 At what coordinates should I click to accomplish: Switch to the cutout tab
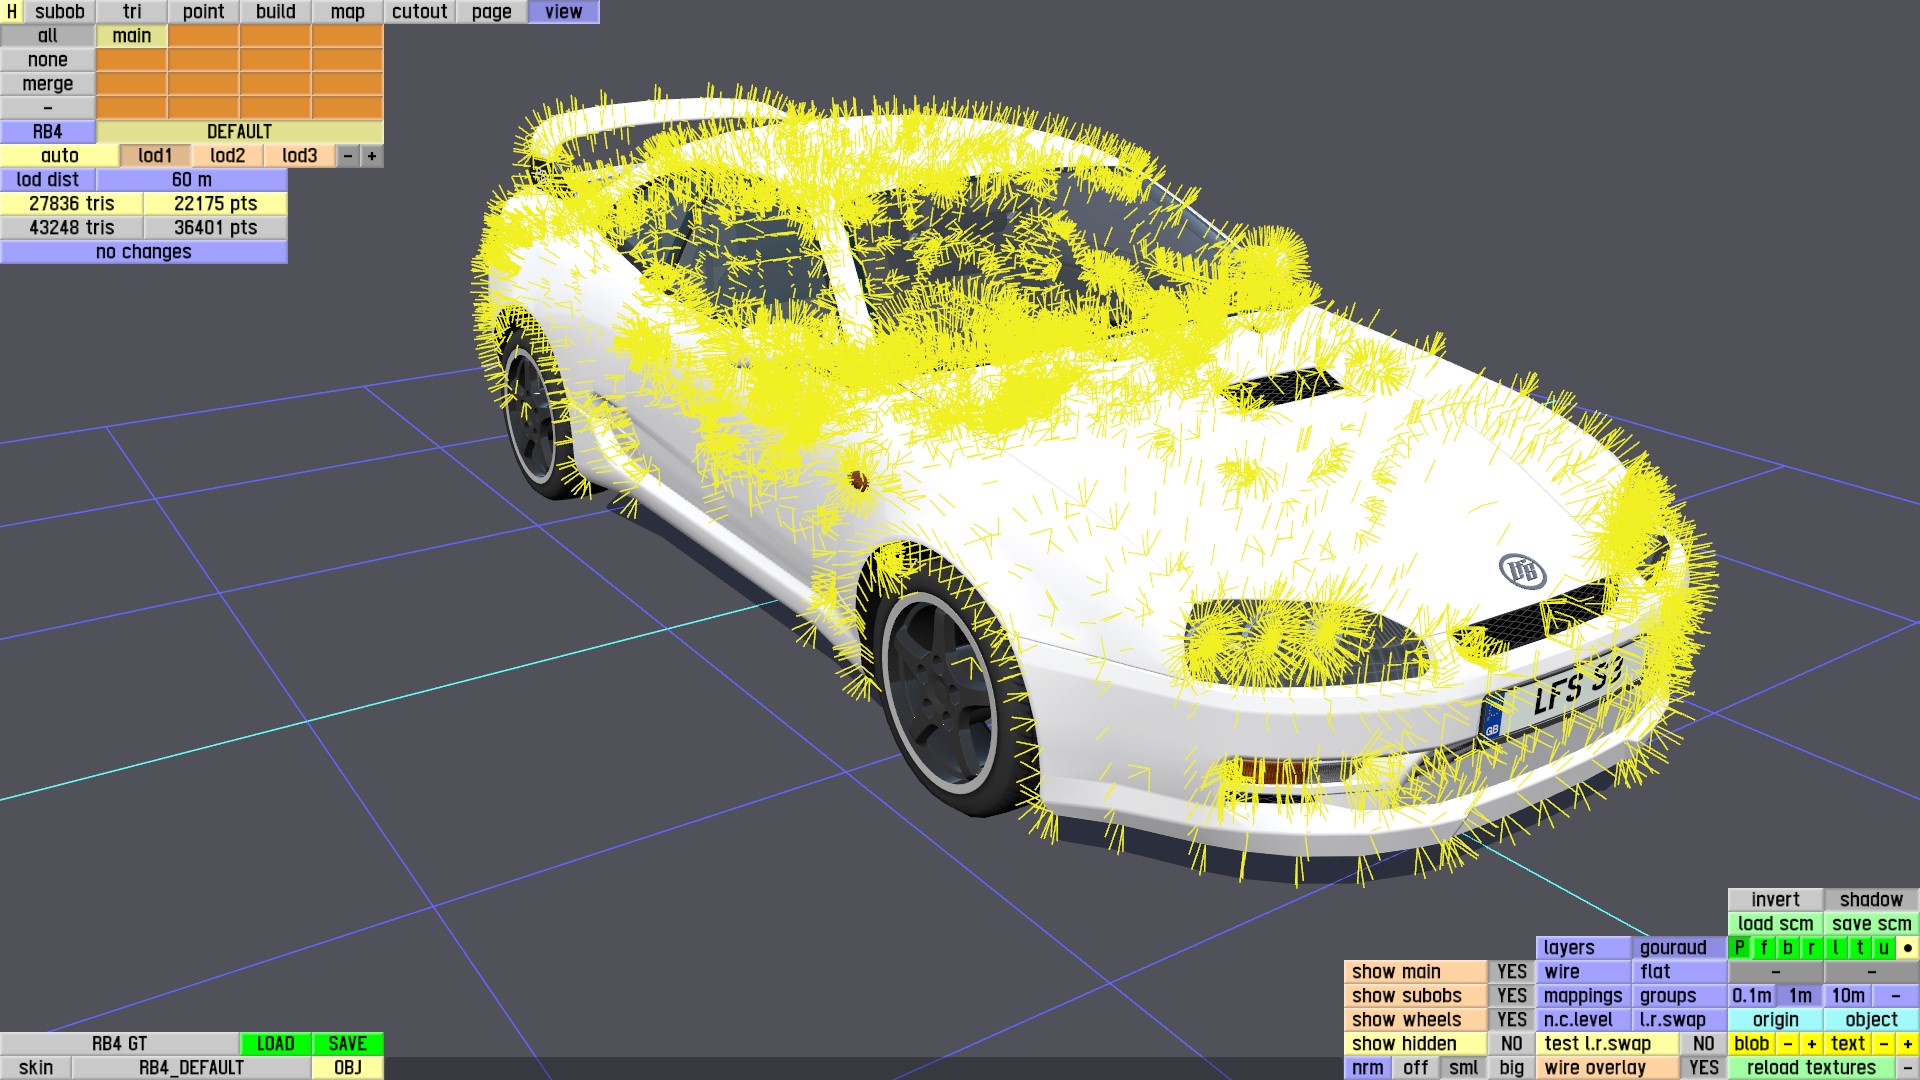point(419,12)
